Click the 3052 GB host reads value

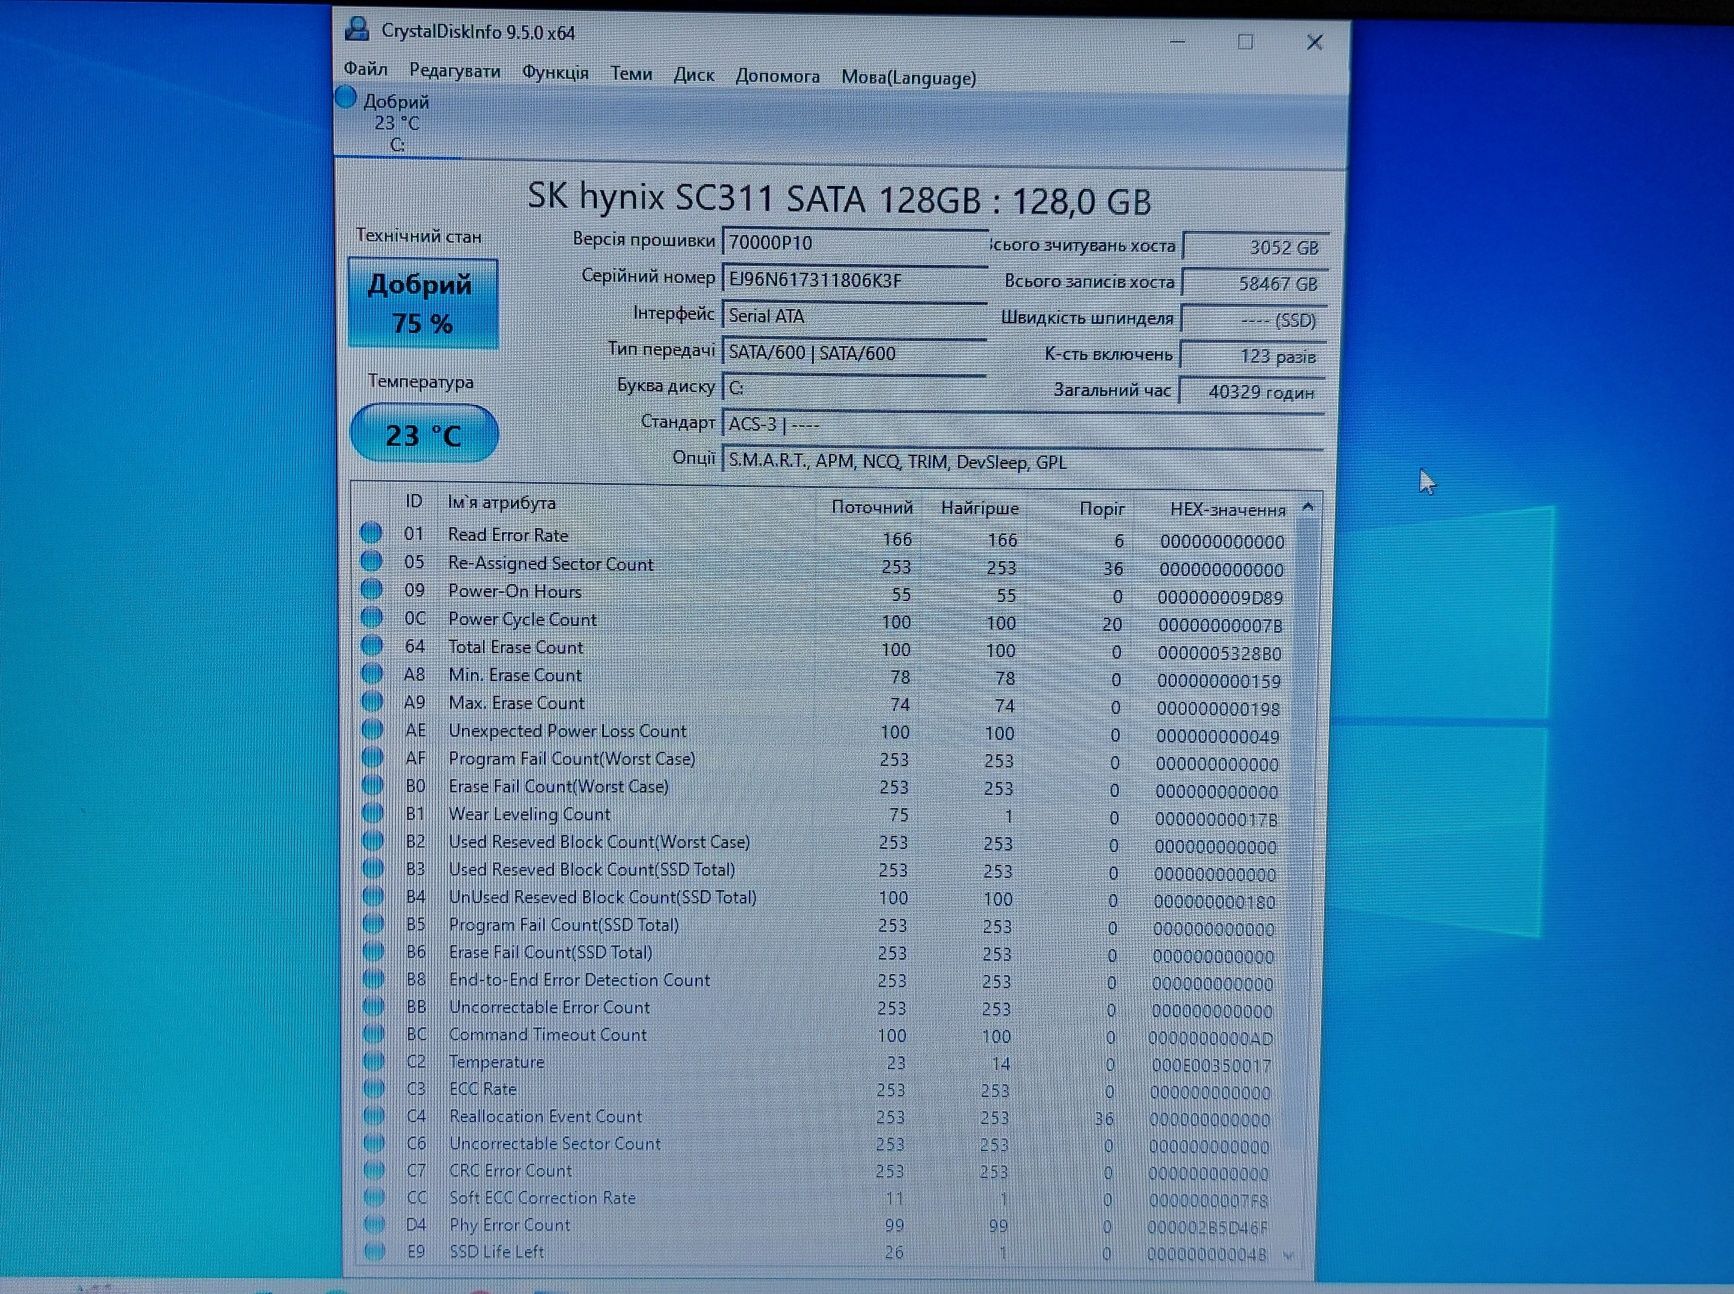pyautogui.click(x=1255, y=247)
